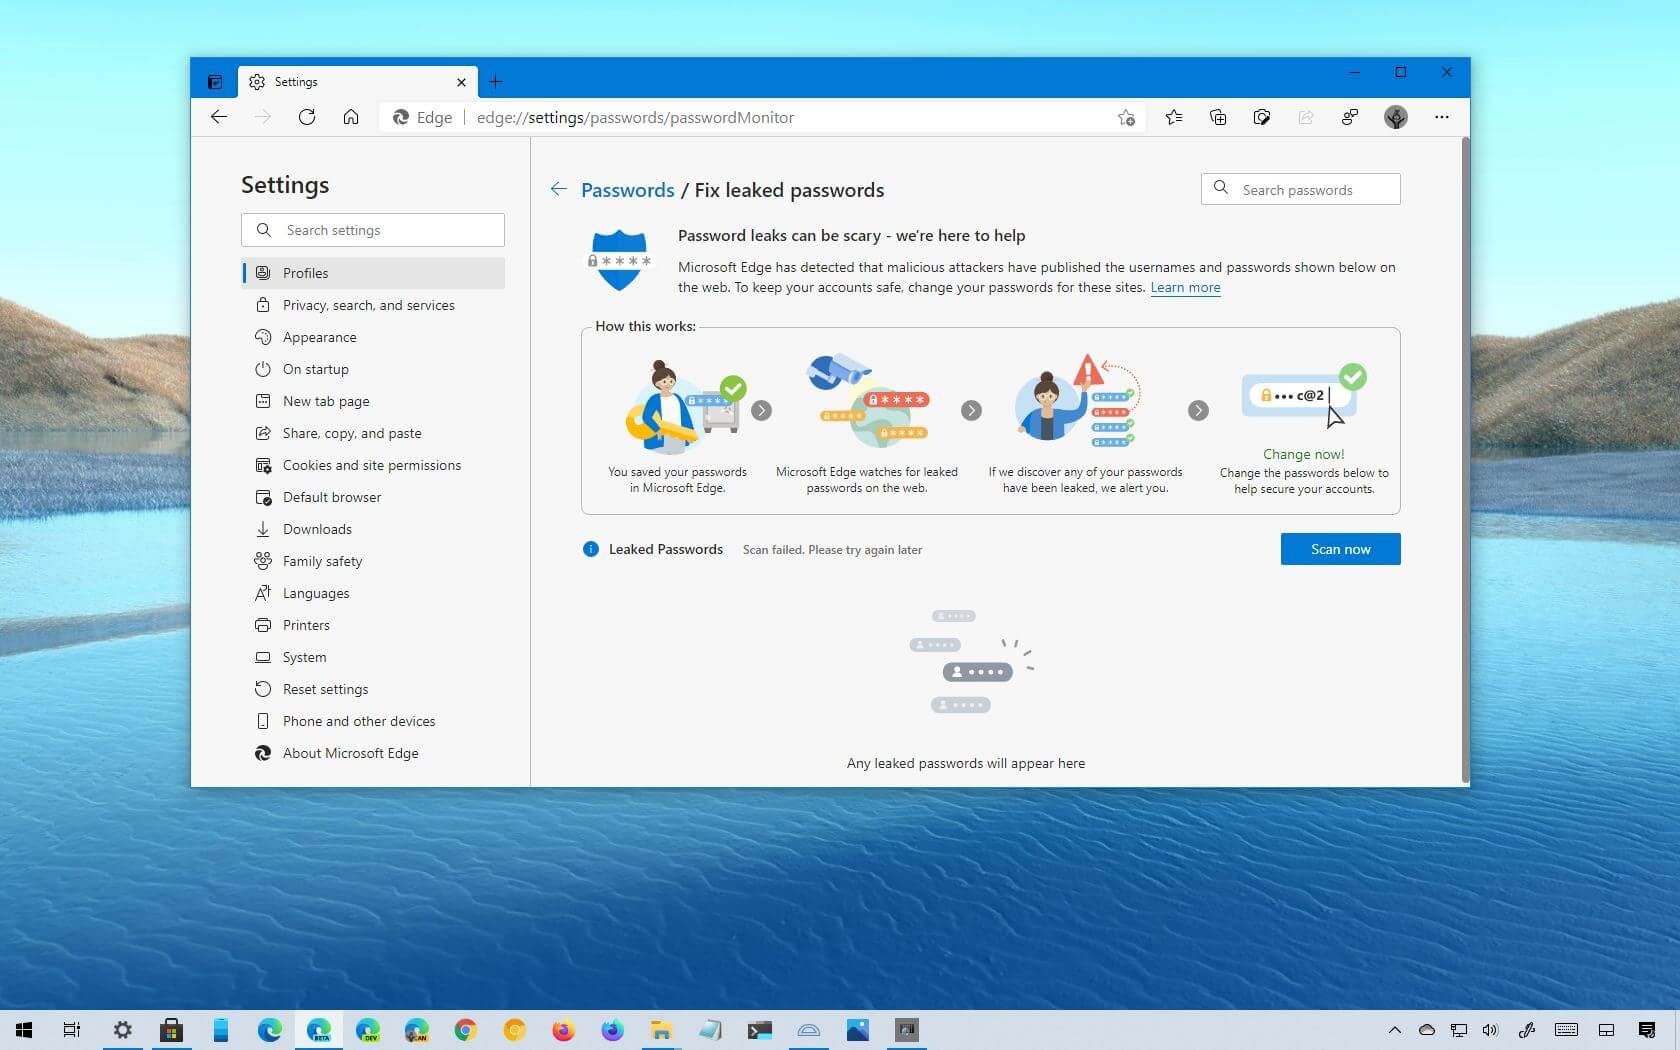Click the tab actions menu icon
The height and width of the screenshot is (1050, 1680).
pyautogui.click(x=215, y=82)
